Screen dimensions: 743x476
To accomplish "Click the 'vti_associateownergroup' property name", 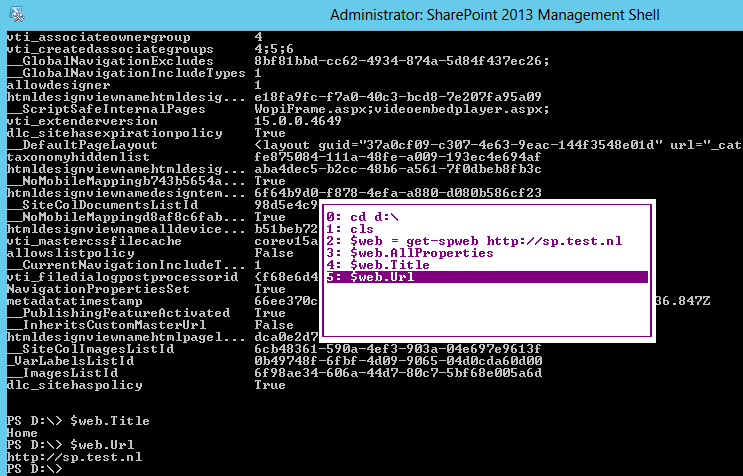I will [x=99, y=37].
